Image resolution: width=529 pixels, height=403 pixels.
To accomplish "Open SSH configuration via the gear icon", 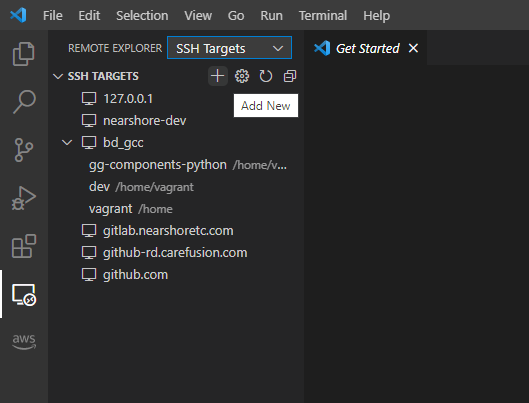I will [x=242, y=76].
